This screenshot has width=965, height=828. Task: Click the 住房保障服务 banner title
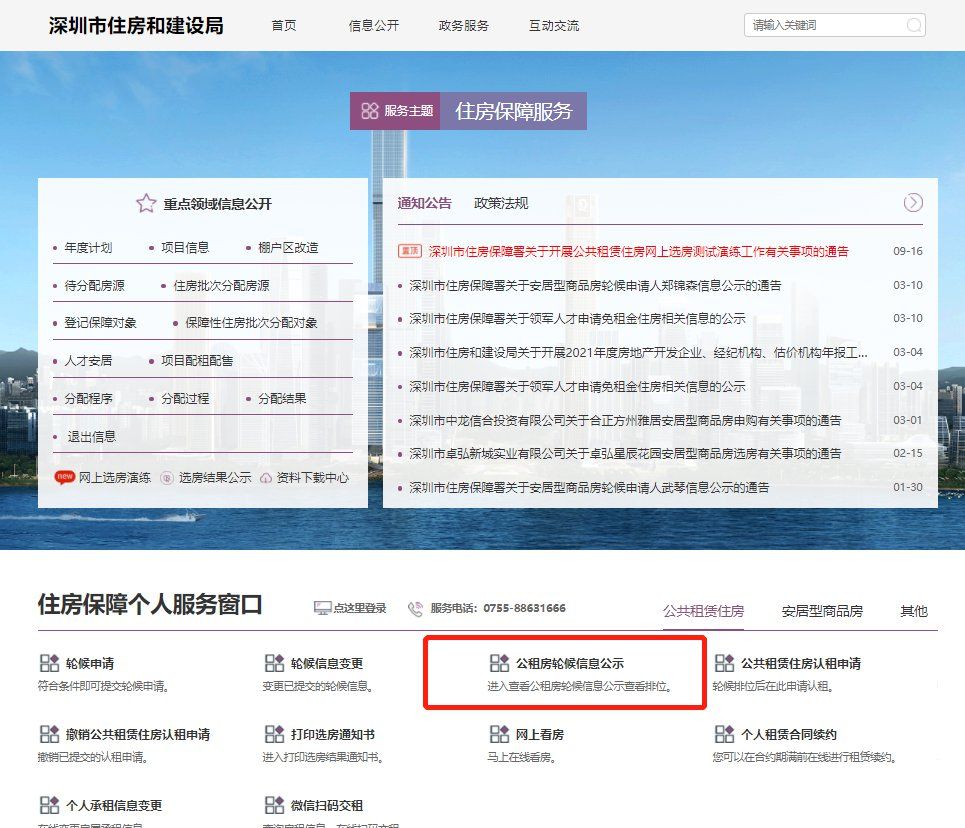[514, 111]
